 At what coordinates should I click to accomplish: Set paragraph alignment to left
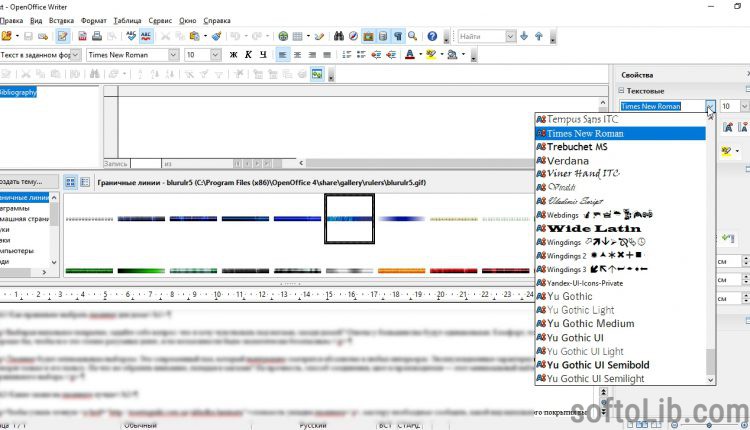[x=283, y=55]
